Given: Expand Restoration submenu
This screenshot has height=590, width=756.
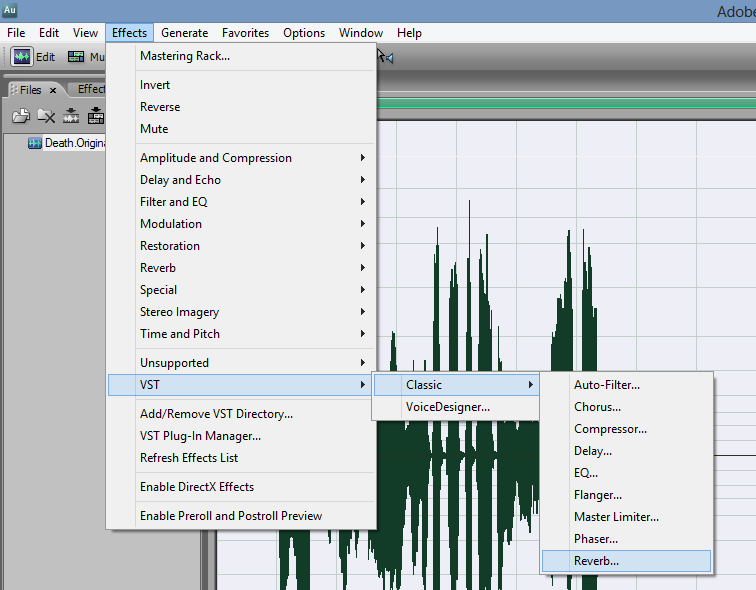Looking at the screenshot, I should pyautogui.click(x=241, y=246).
